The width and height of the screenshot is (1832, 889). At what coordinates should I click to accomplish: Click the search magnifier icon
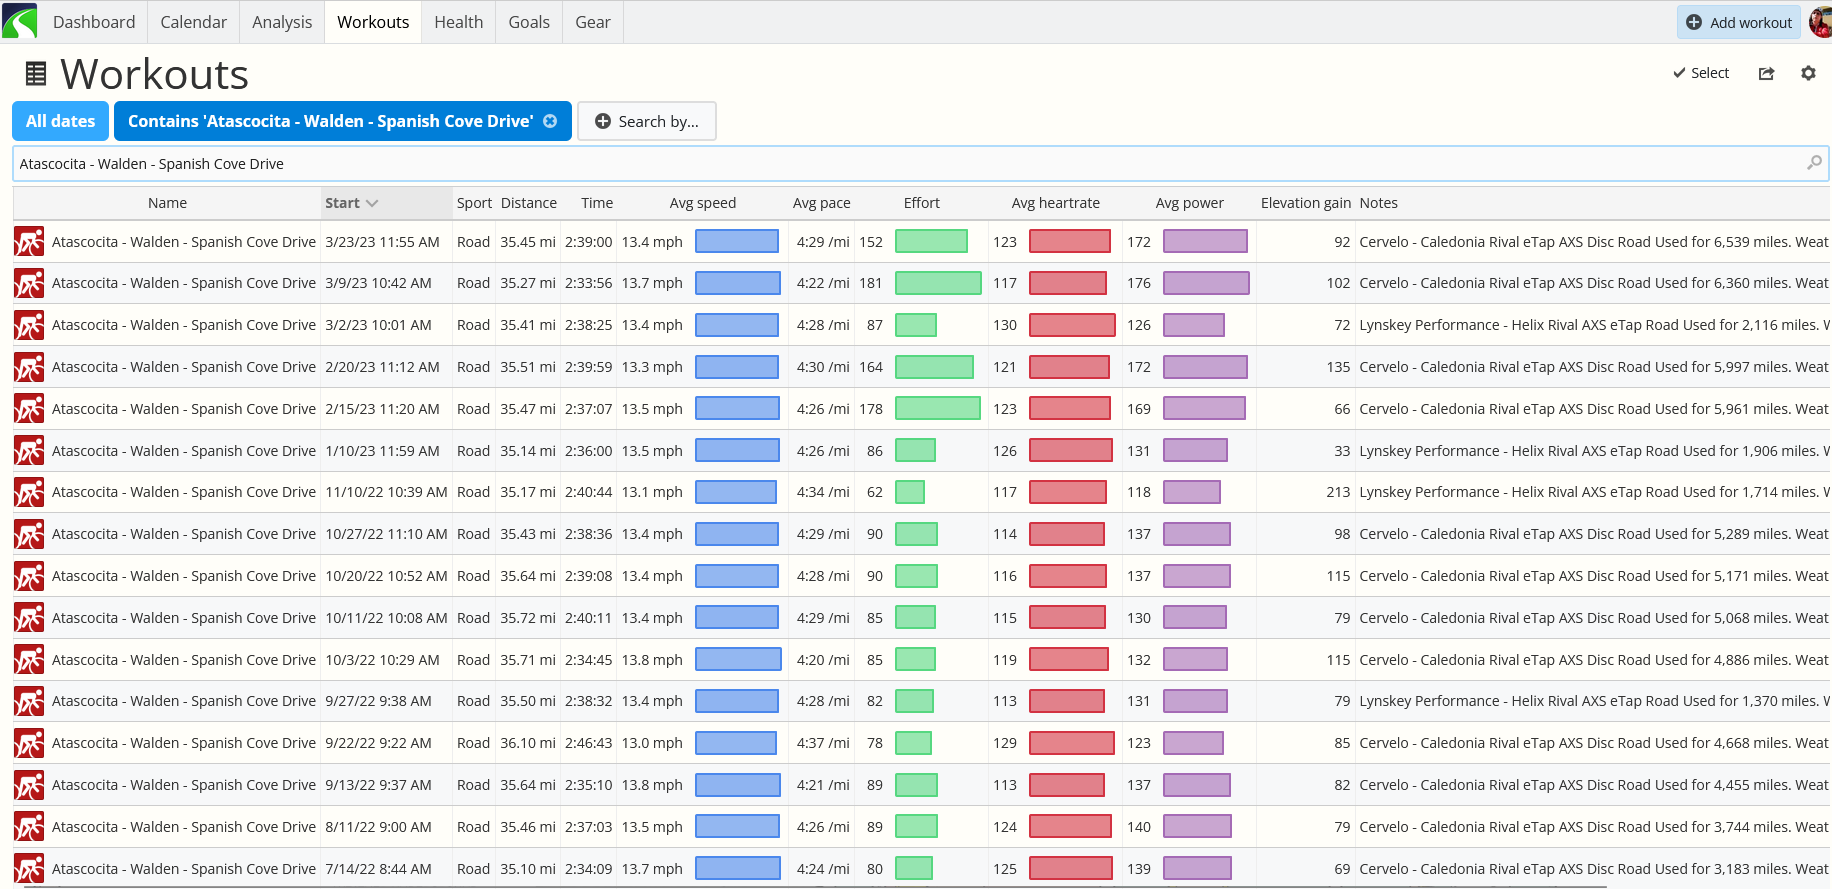[1814, 163]
